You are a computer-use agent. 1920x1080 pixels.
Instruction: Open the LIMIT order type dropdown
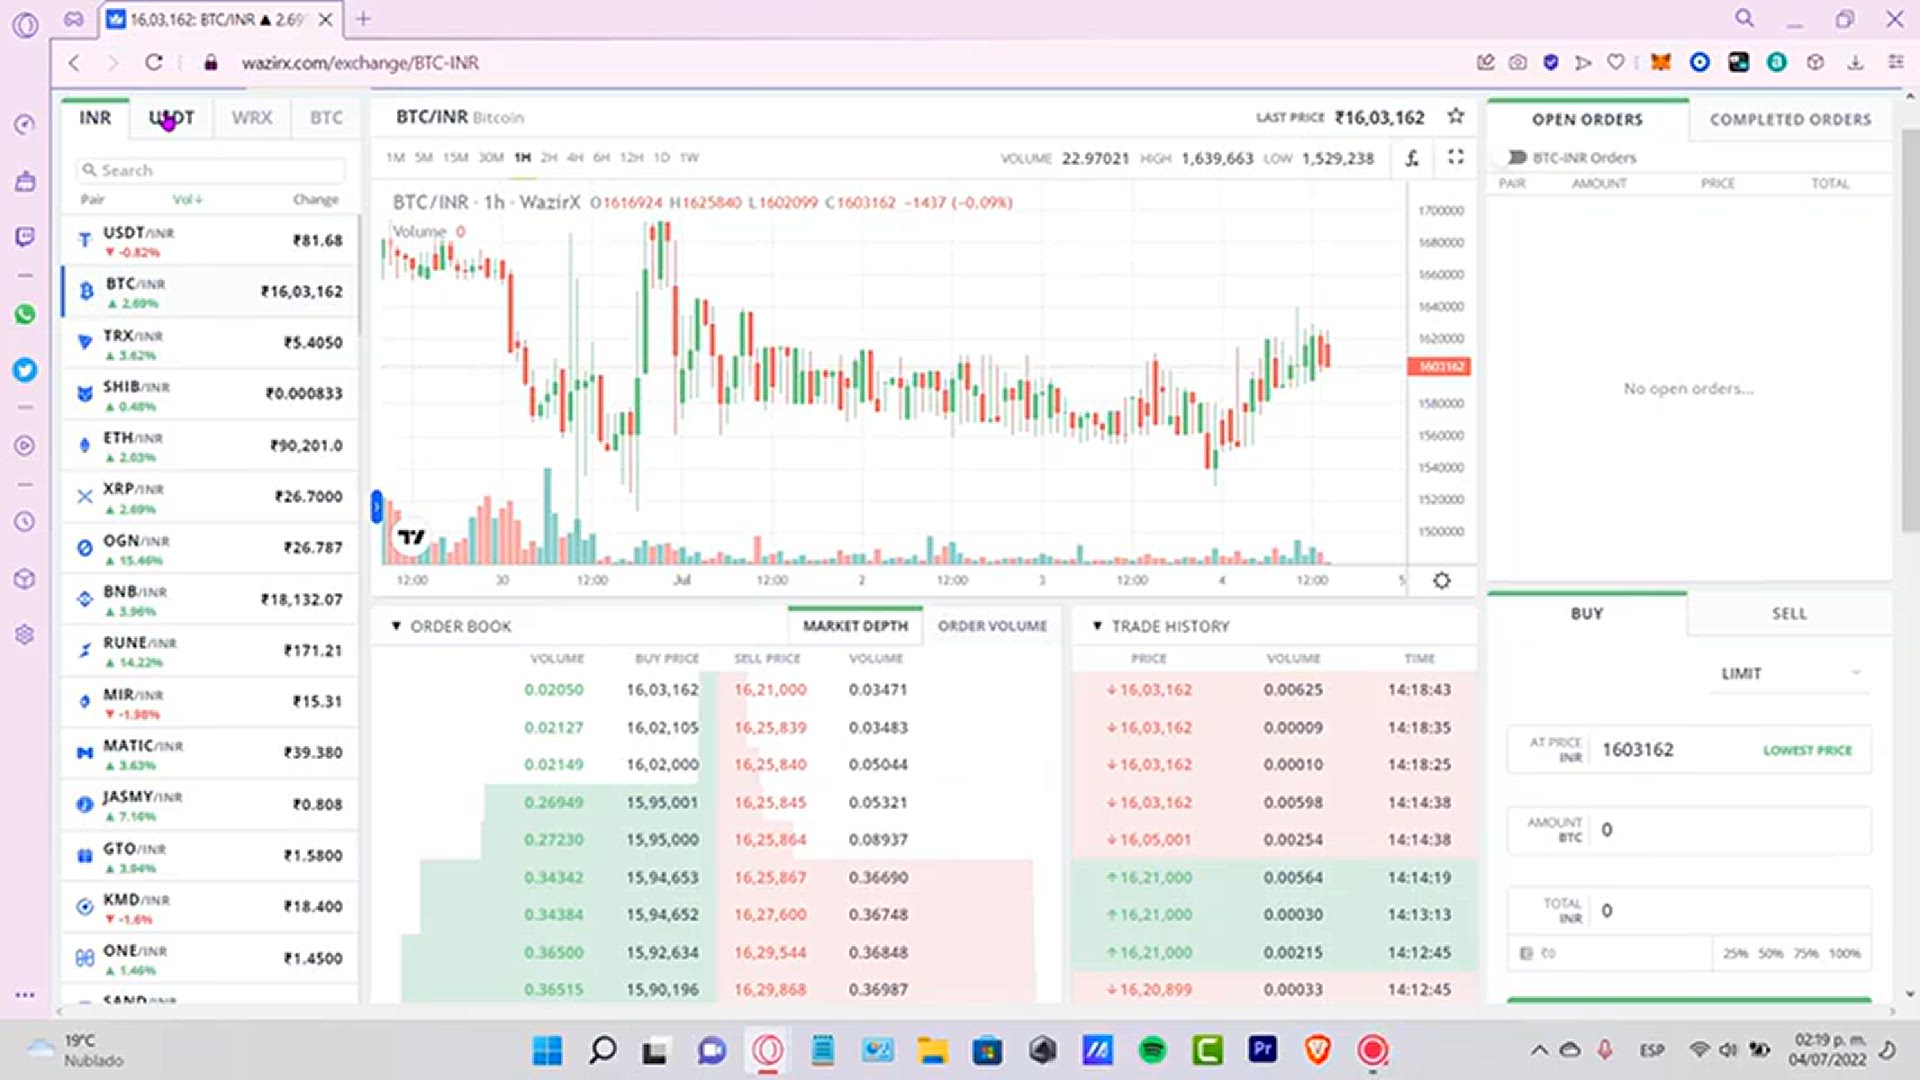click(x=1789, y=673)
